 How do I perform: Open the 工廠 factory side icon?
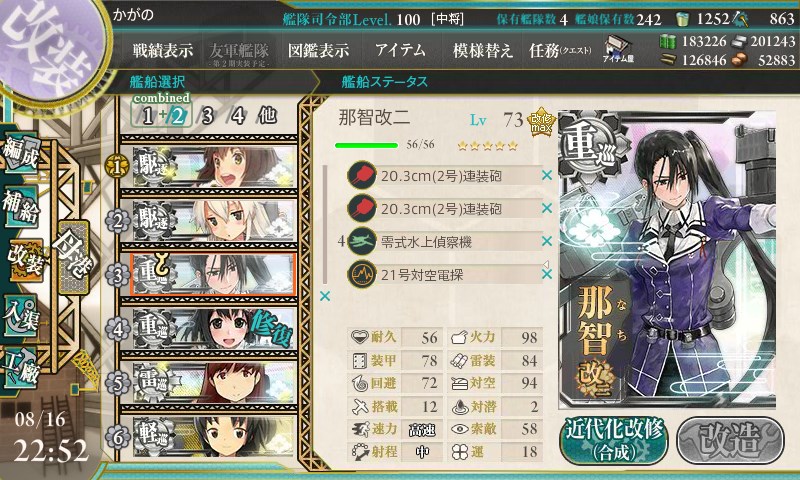(20, 367)
